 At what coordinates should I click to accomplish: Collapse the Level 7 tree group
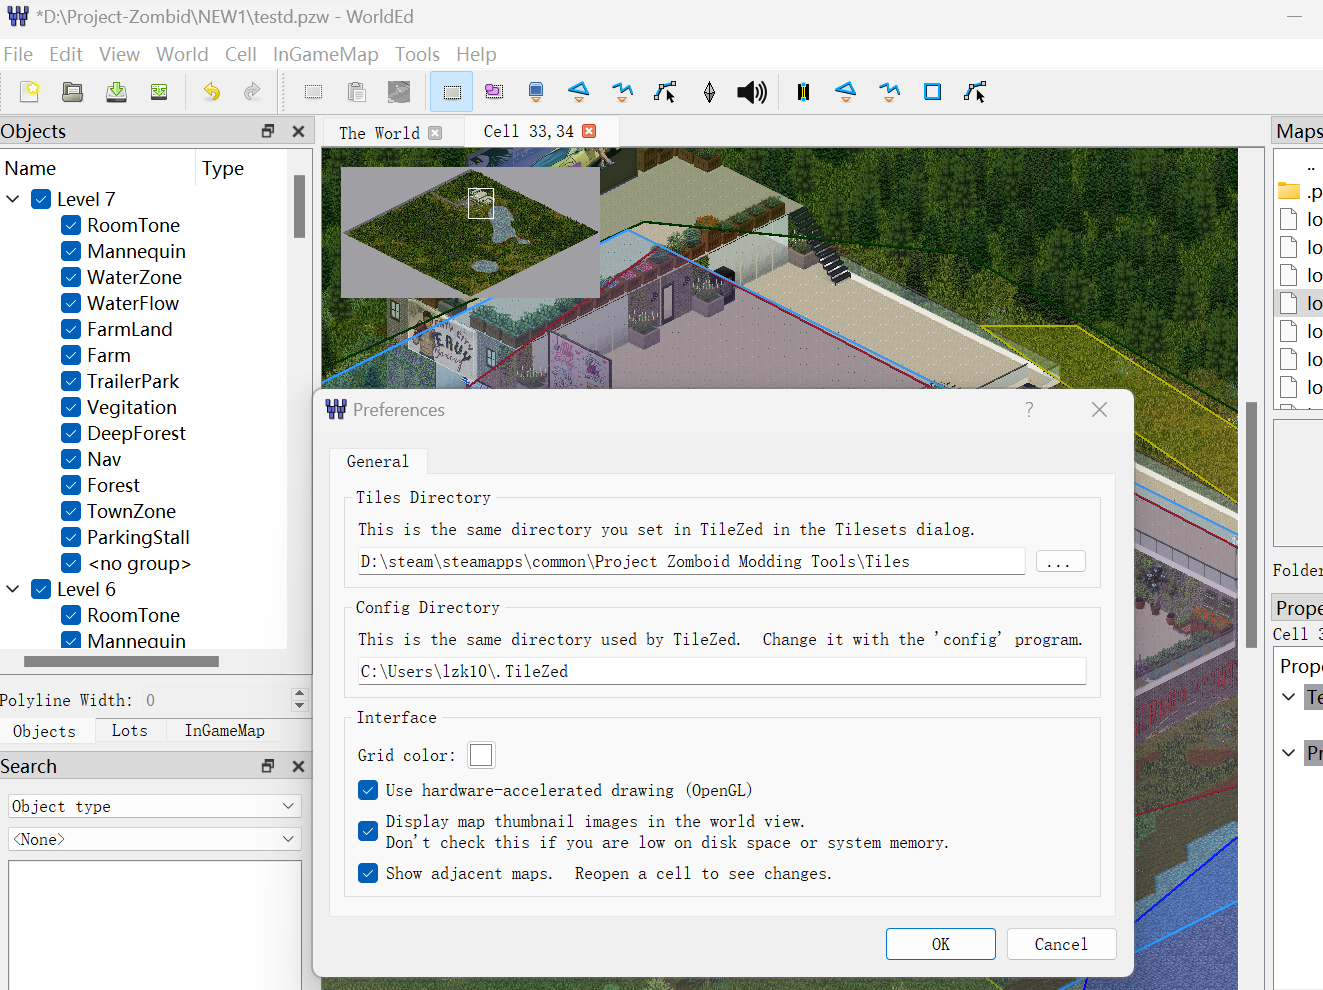[13, 199]
